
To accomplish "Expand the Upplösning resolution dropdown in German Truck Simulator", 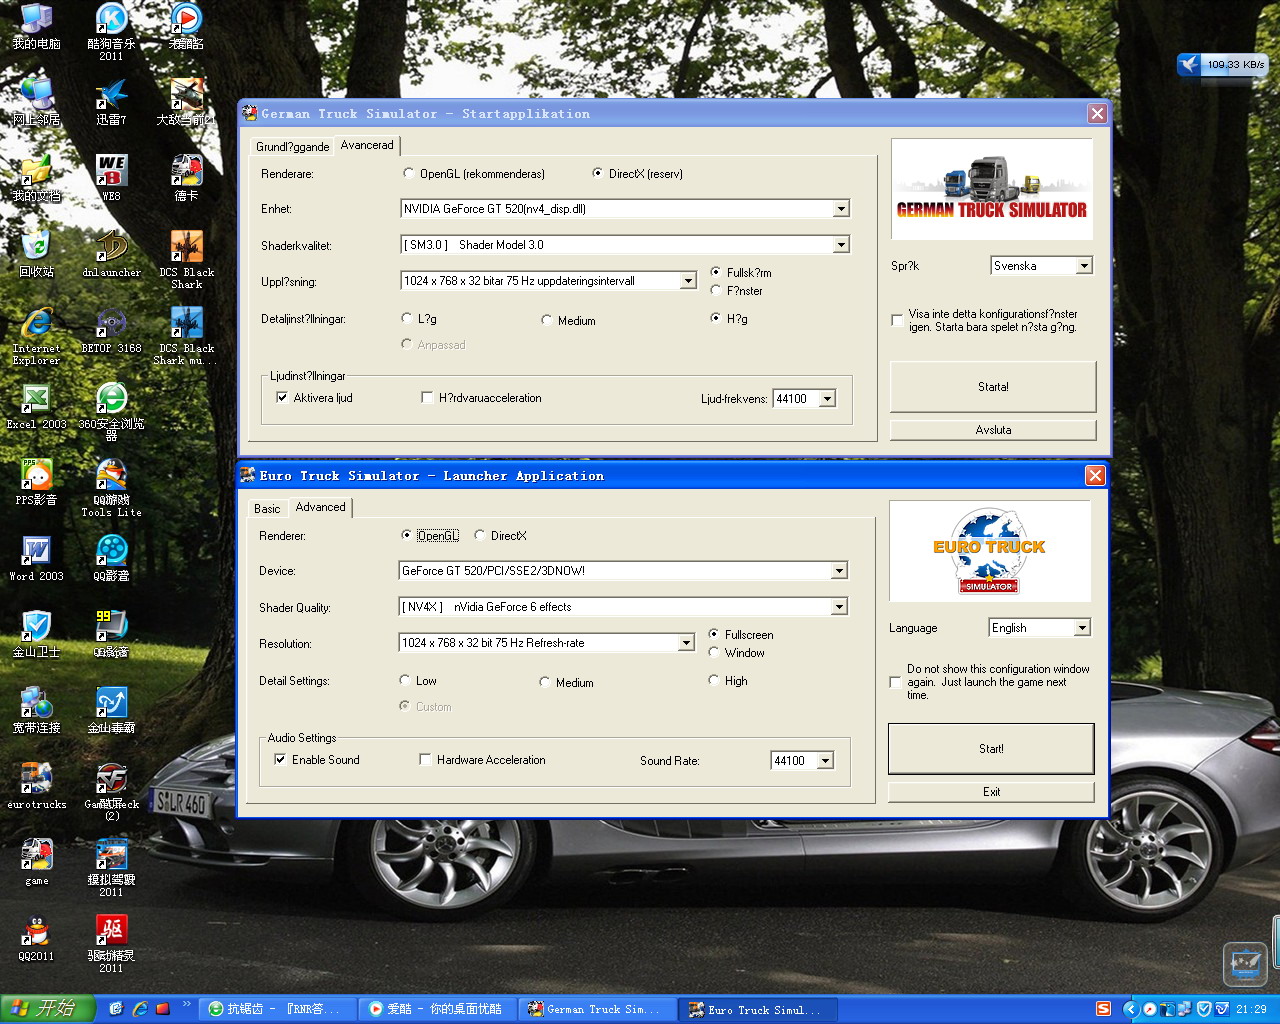I will click(x=688, y=281).
